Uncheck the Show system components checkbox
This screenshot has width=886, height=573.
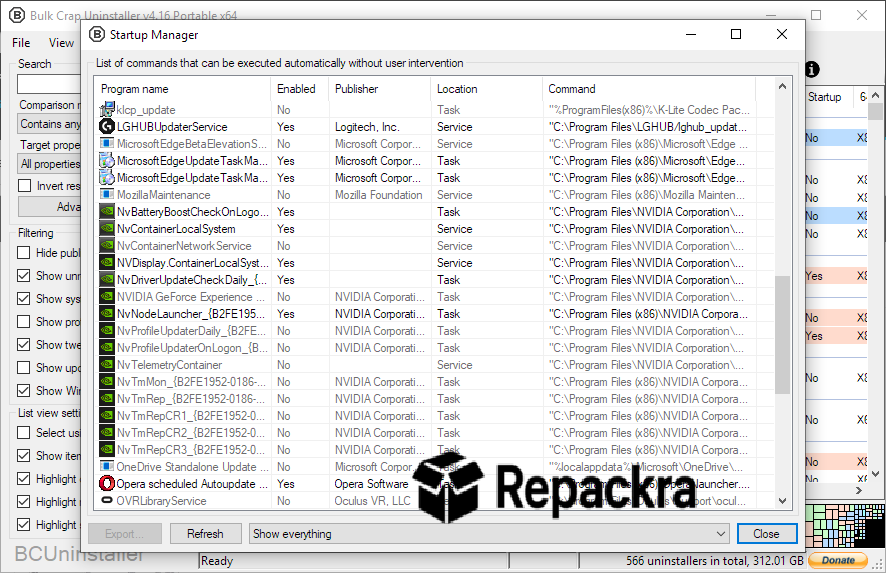pos(24,298)
